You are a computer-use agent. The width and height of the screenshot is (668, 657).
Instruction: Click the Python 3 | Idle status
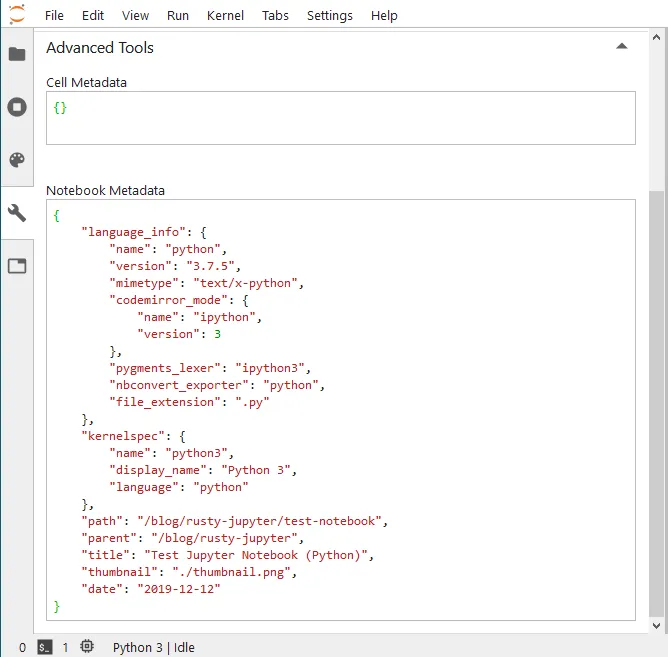pos(153,647)
